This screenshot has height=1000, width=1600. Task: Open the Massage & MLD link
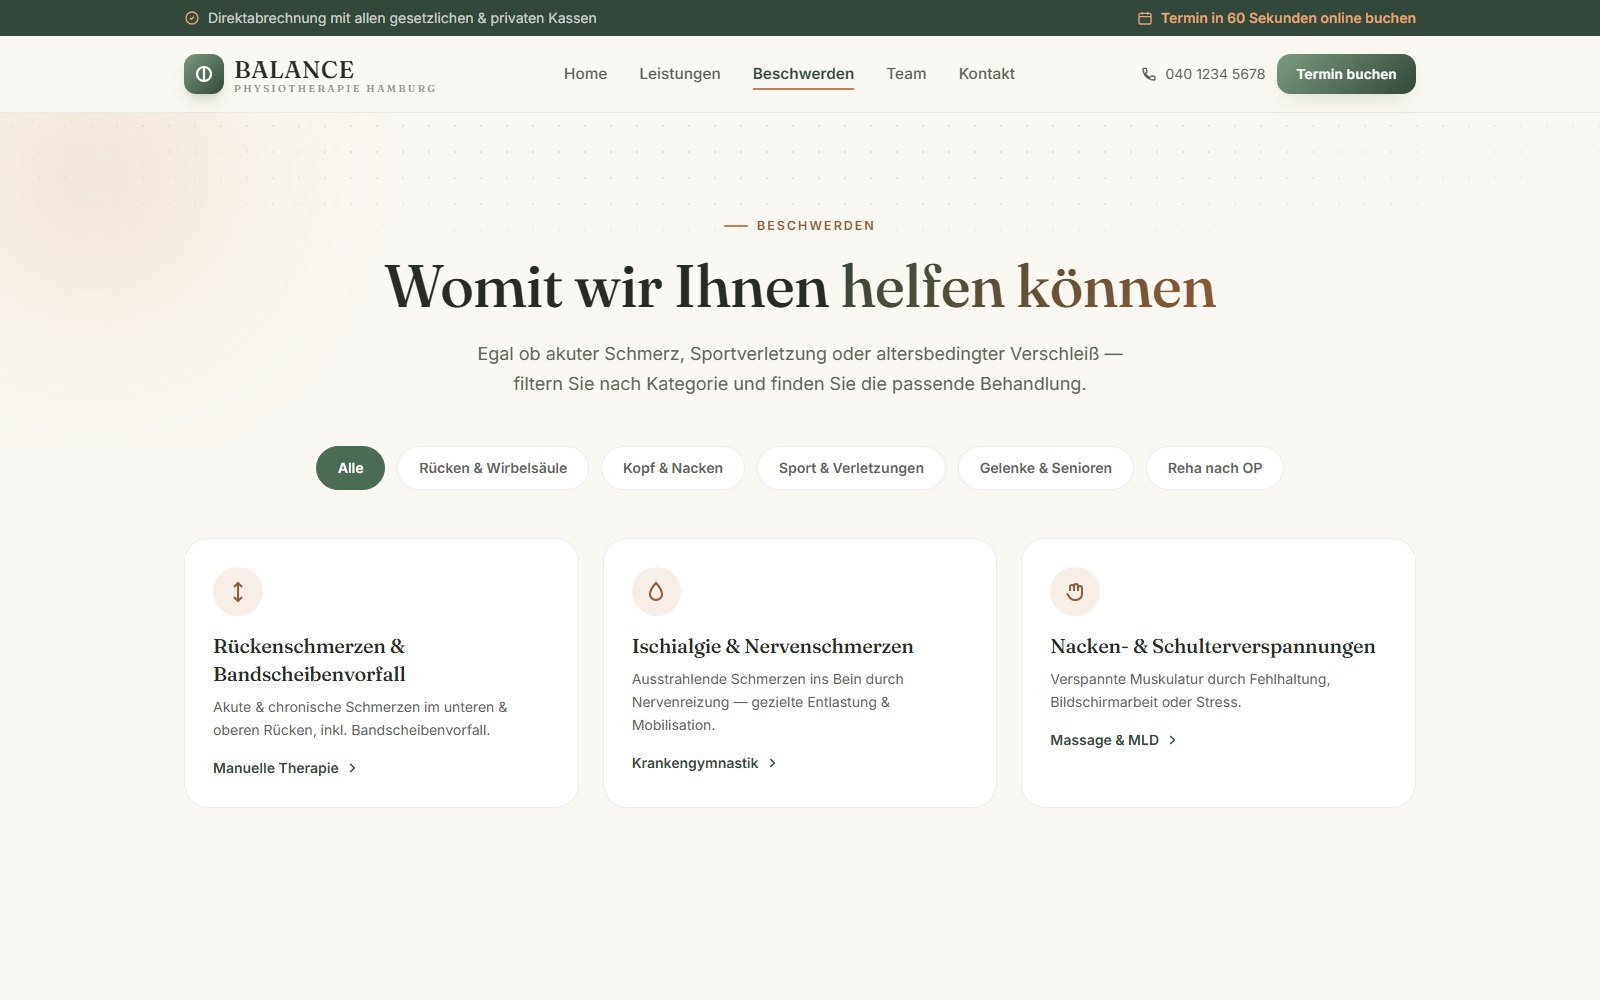pos(1113,740)
